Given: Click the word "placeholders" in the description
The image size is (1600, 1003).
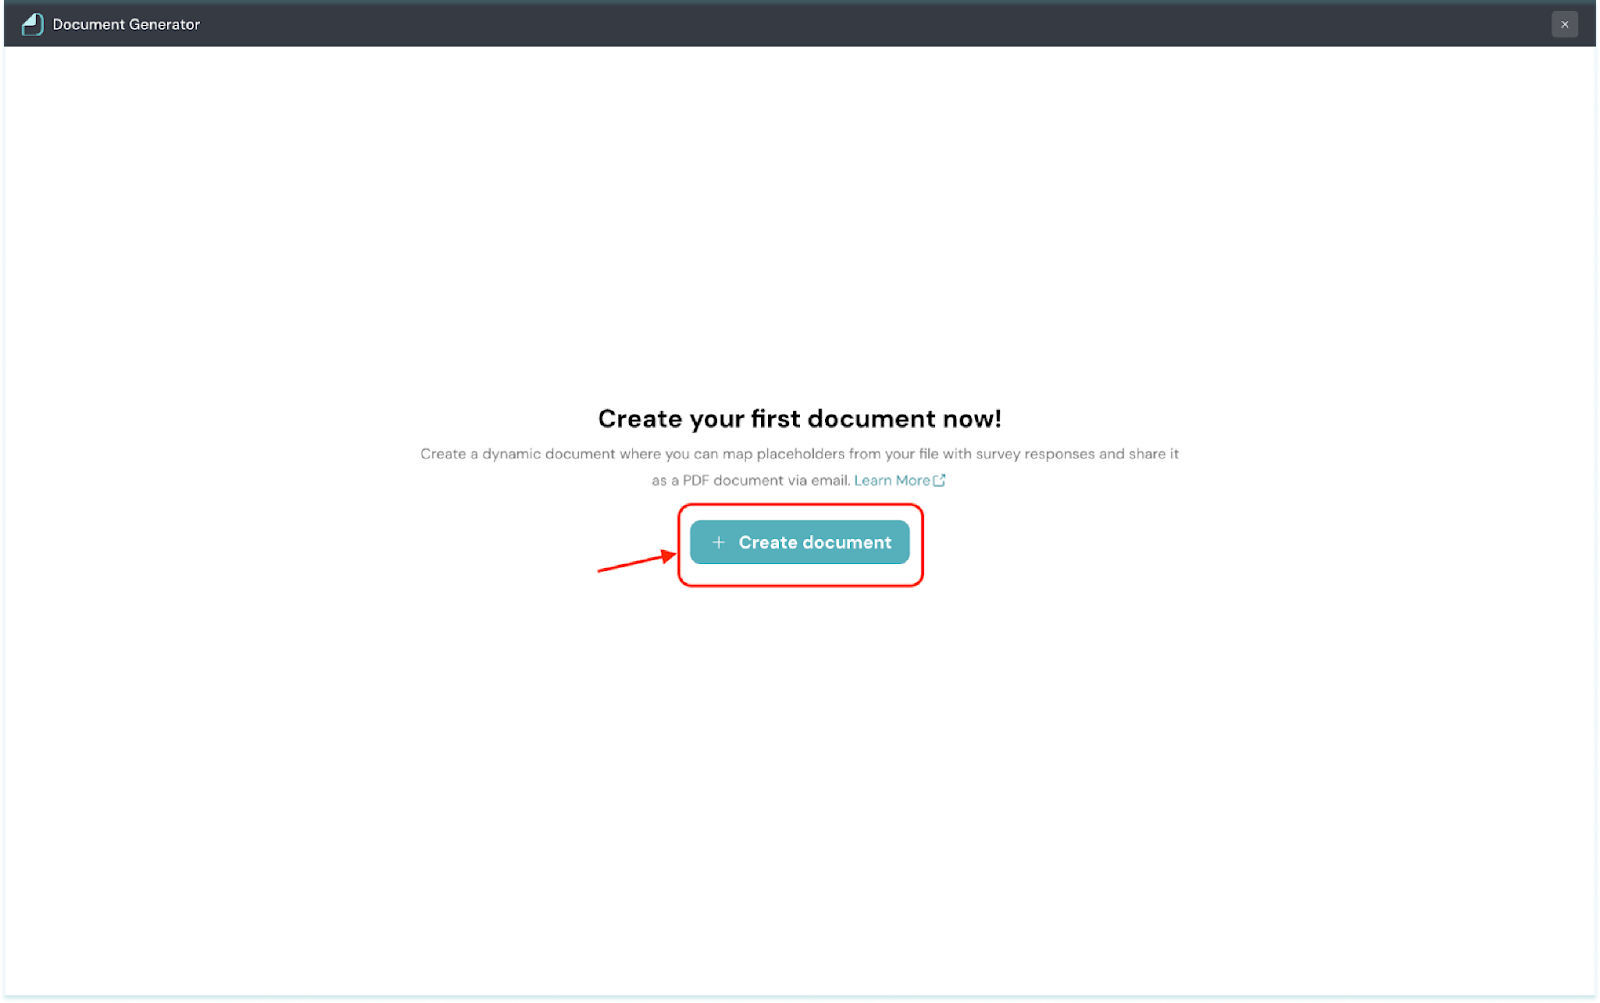Looking at the screenshot, I should point(800,454).
